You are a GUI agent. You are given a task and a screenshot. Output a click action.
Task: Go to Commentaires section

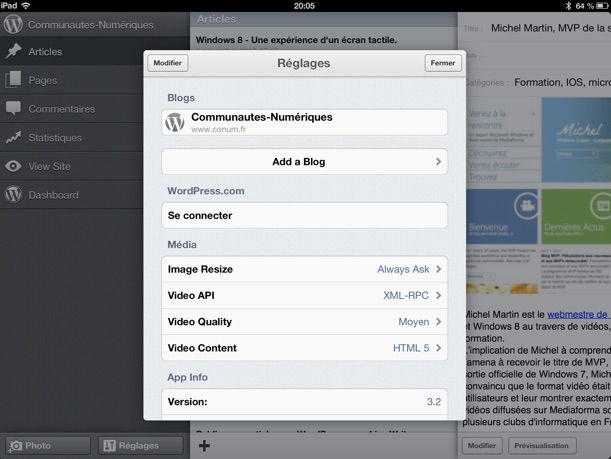(x=72, y=109)
